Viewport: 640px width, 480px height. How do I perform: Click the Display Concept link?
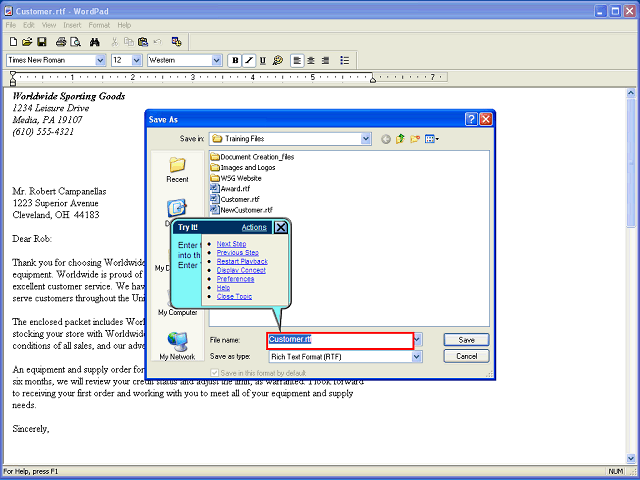coord(241,270)
